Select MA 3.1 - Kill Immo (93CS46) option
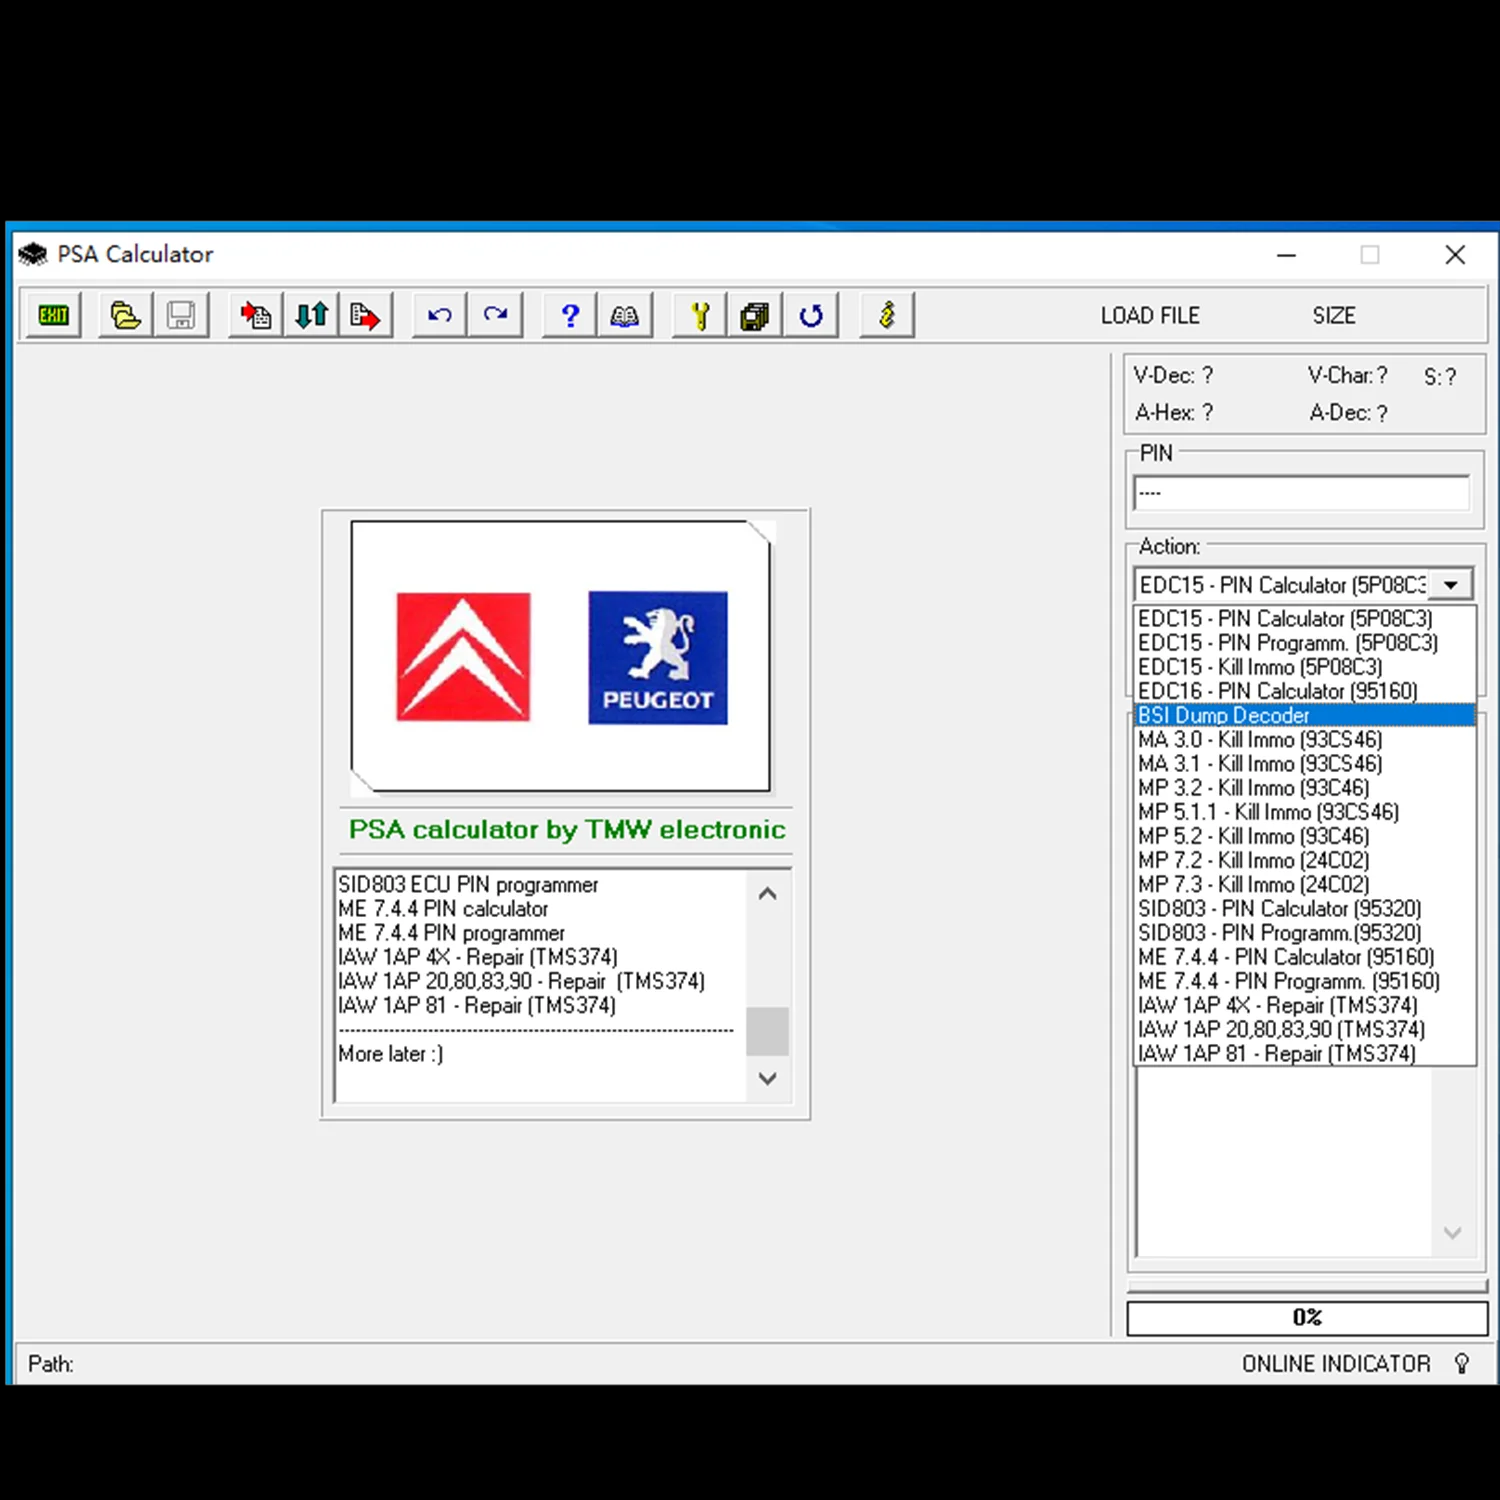Viewport: 1500px width, 1500px height. pyautogui.click(x=1305, y=763)
